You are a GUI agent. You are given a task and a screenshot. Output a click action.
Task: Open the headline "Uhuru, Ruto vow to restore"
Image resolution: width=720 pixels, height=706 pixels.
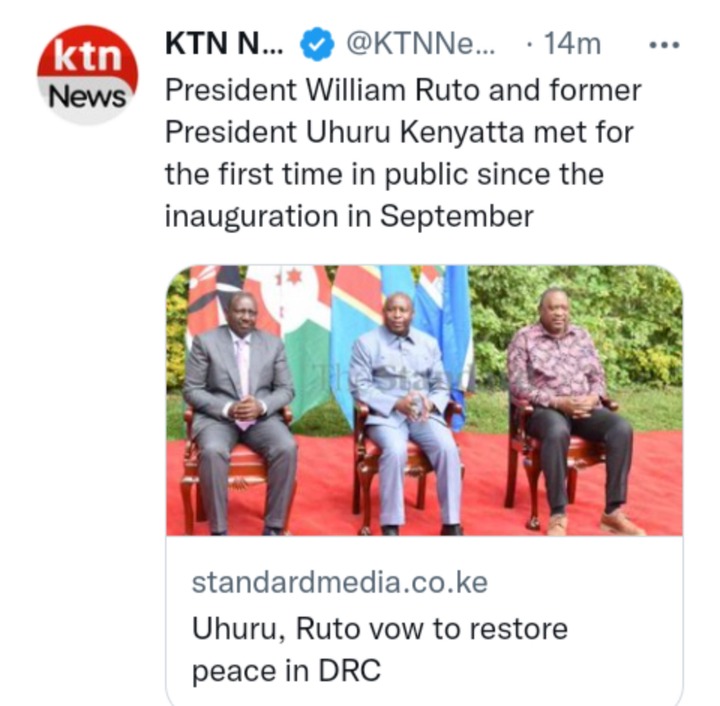tap(380, 628)
